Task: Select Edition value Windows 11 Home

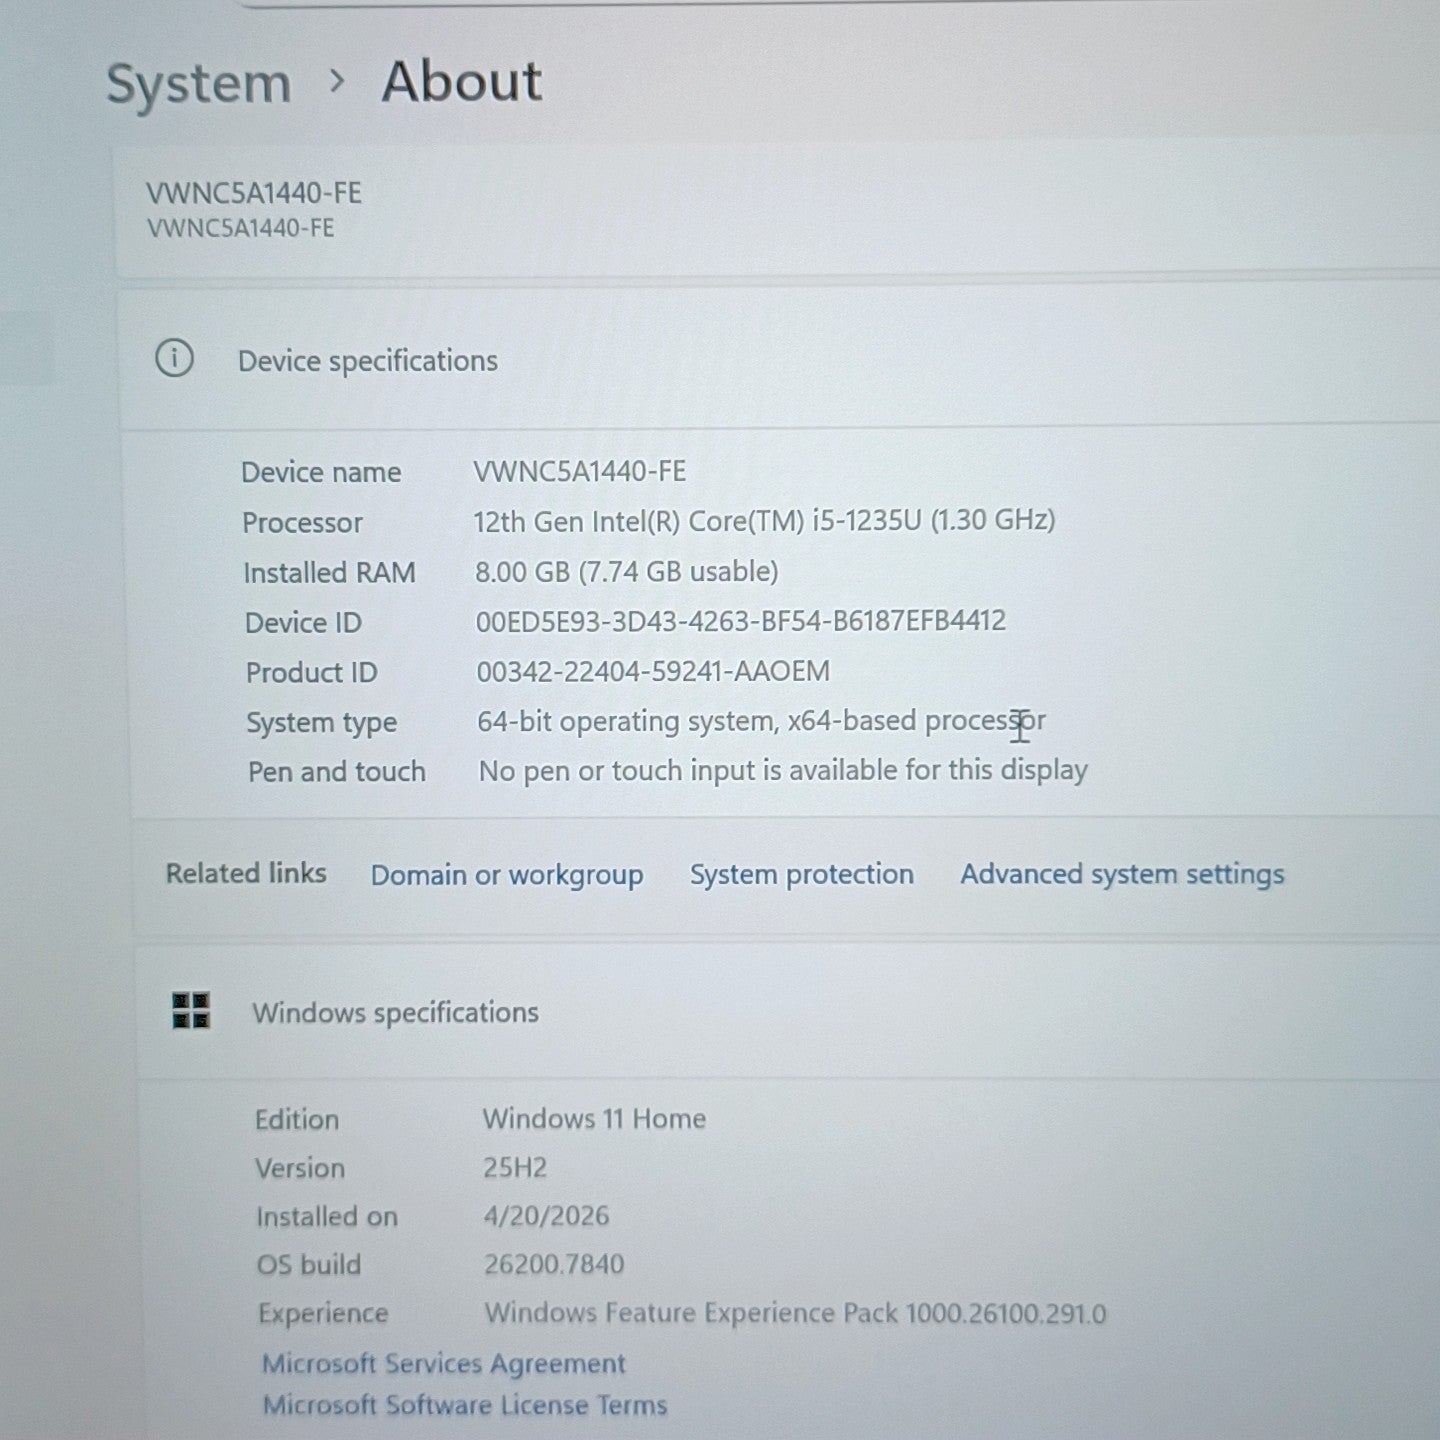Action: pos(594,1118)
